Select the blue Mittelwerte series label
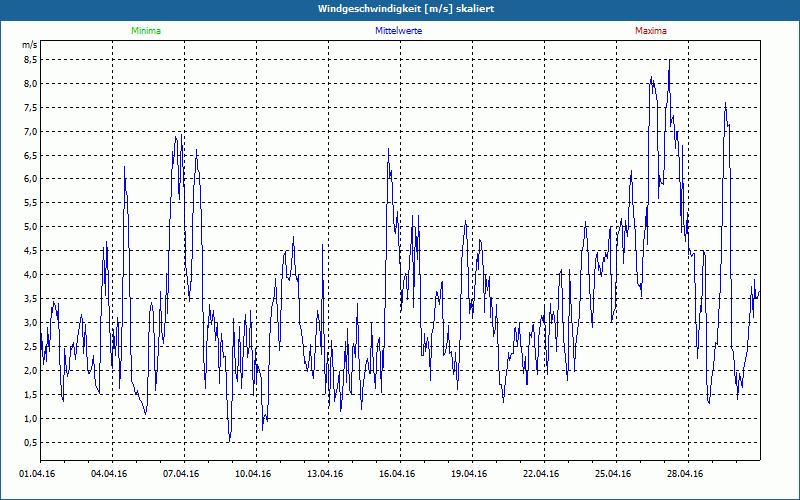The height and width of the screenshot is (500, 800). coord(398,31)
